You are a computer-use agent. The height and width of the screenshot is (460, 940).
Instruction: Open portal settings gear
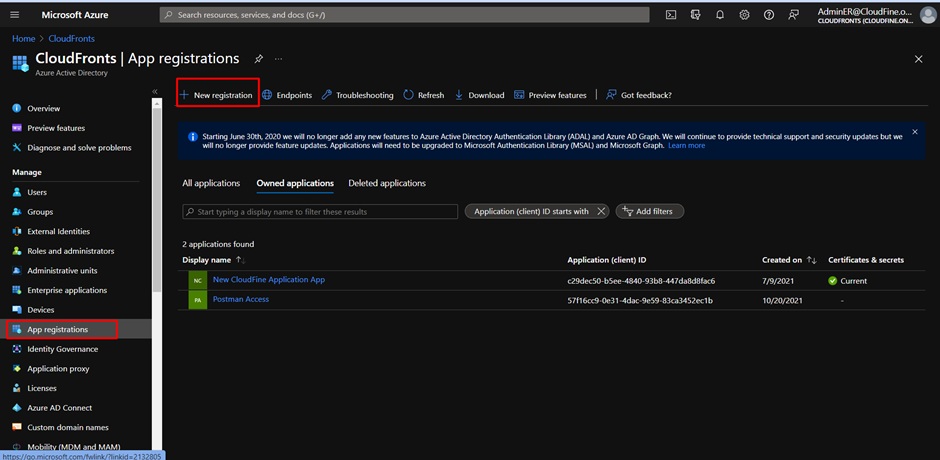coord(745,15)
